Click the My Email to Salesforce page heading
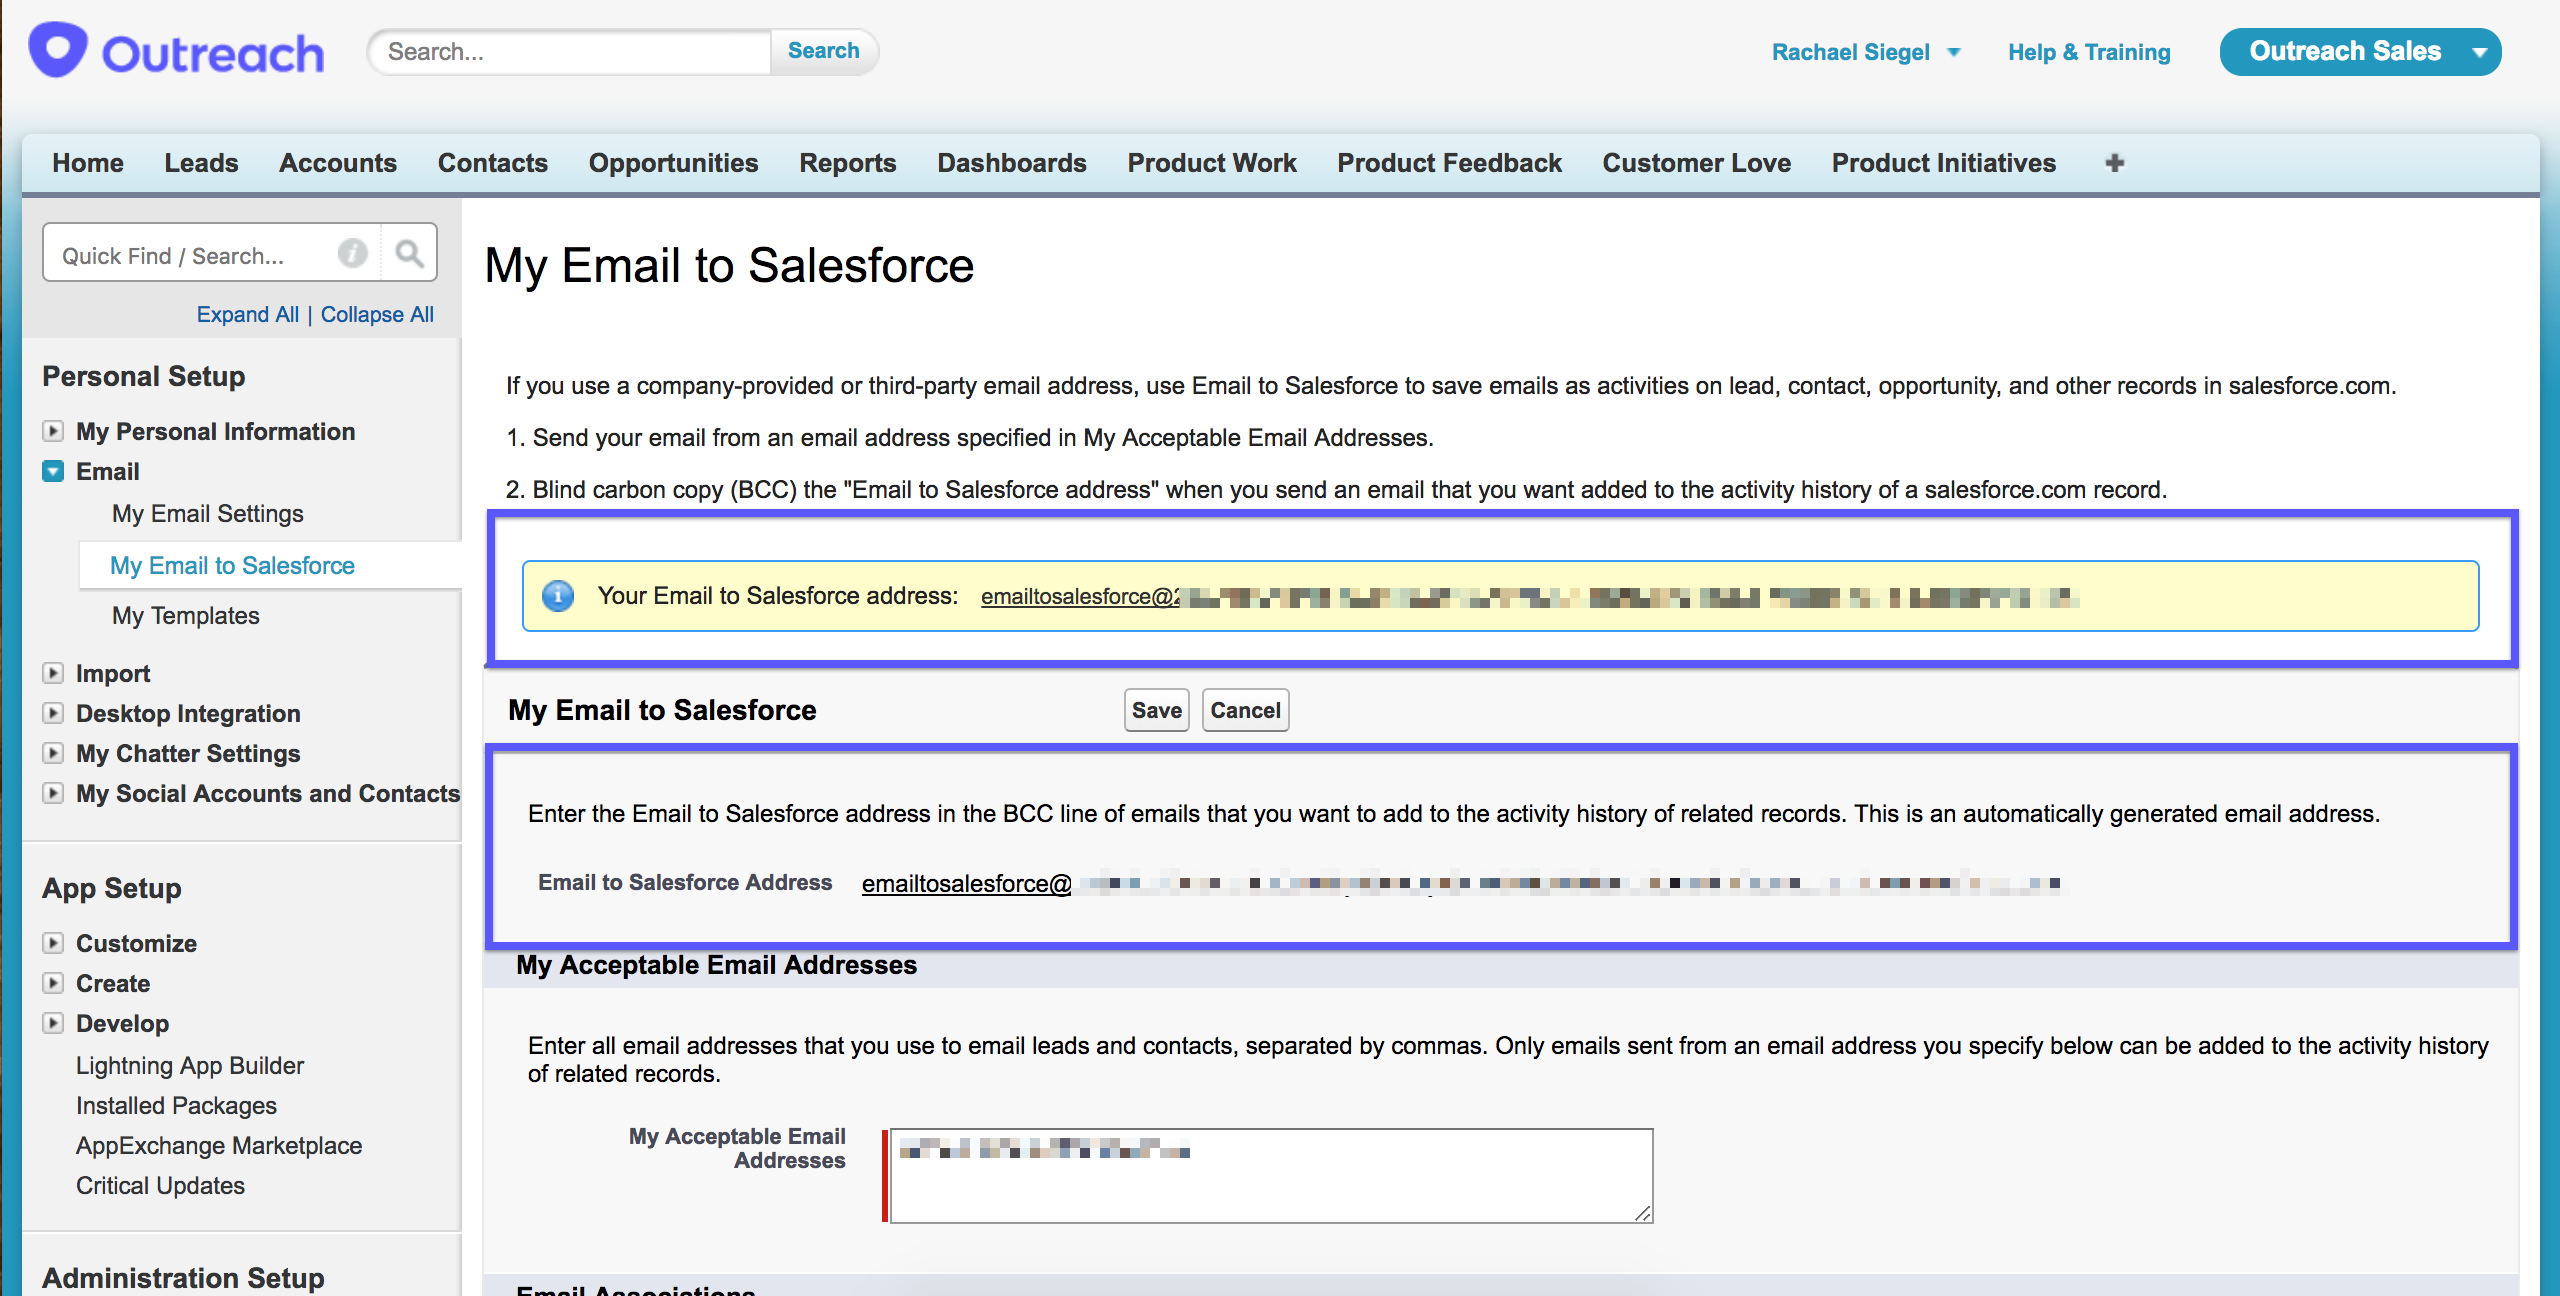This screenshot has height=1296, width=2560. point(729,266)
